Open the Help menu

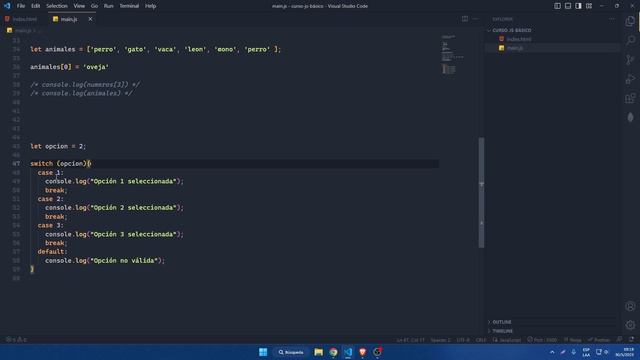(x=150, y=6)
